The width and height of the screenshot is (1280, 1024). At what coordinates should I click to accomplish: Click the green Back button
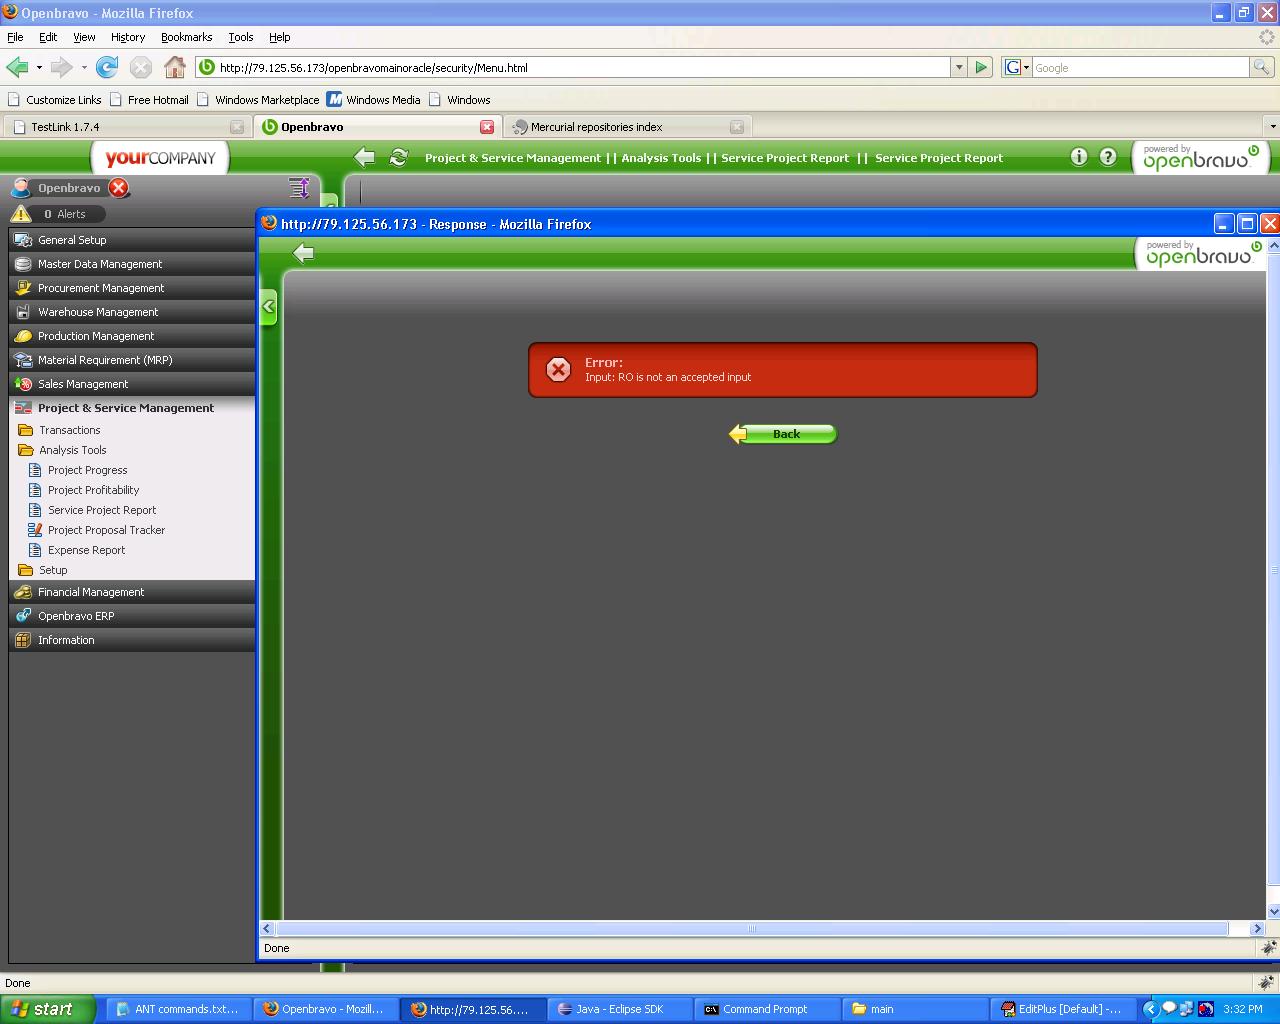coord(783,434)
